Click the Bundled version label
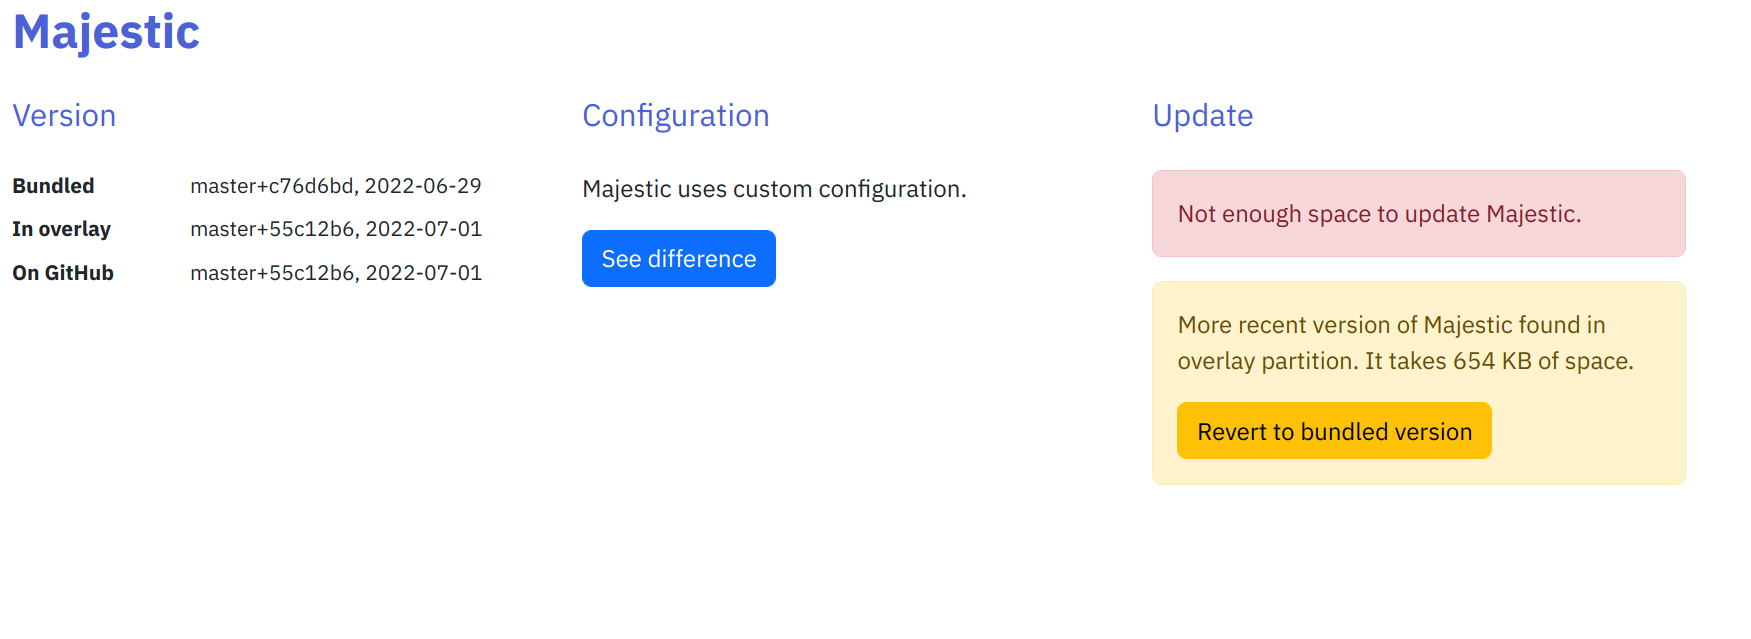The height and width of the screenshot is (639, 1751). 53,185
